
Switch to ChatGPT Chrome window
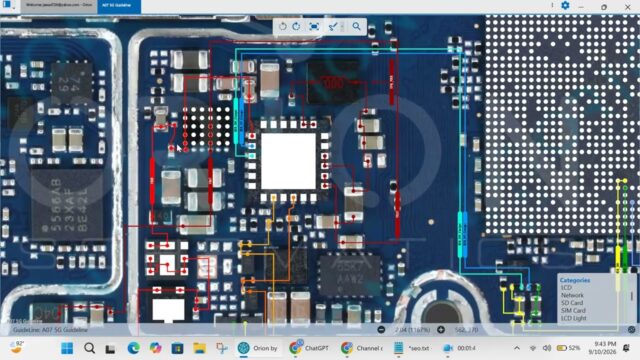click(309, 348)
